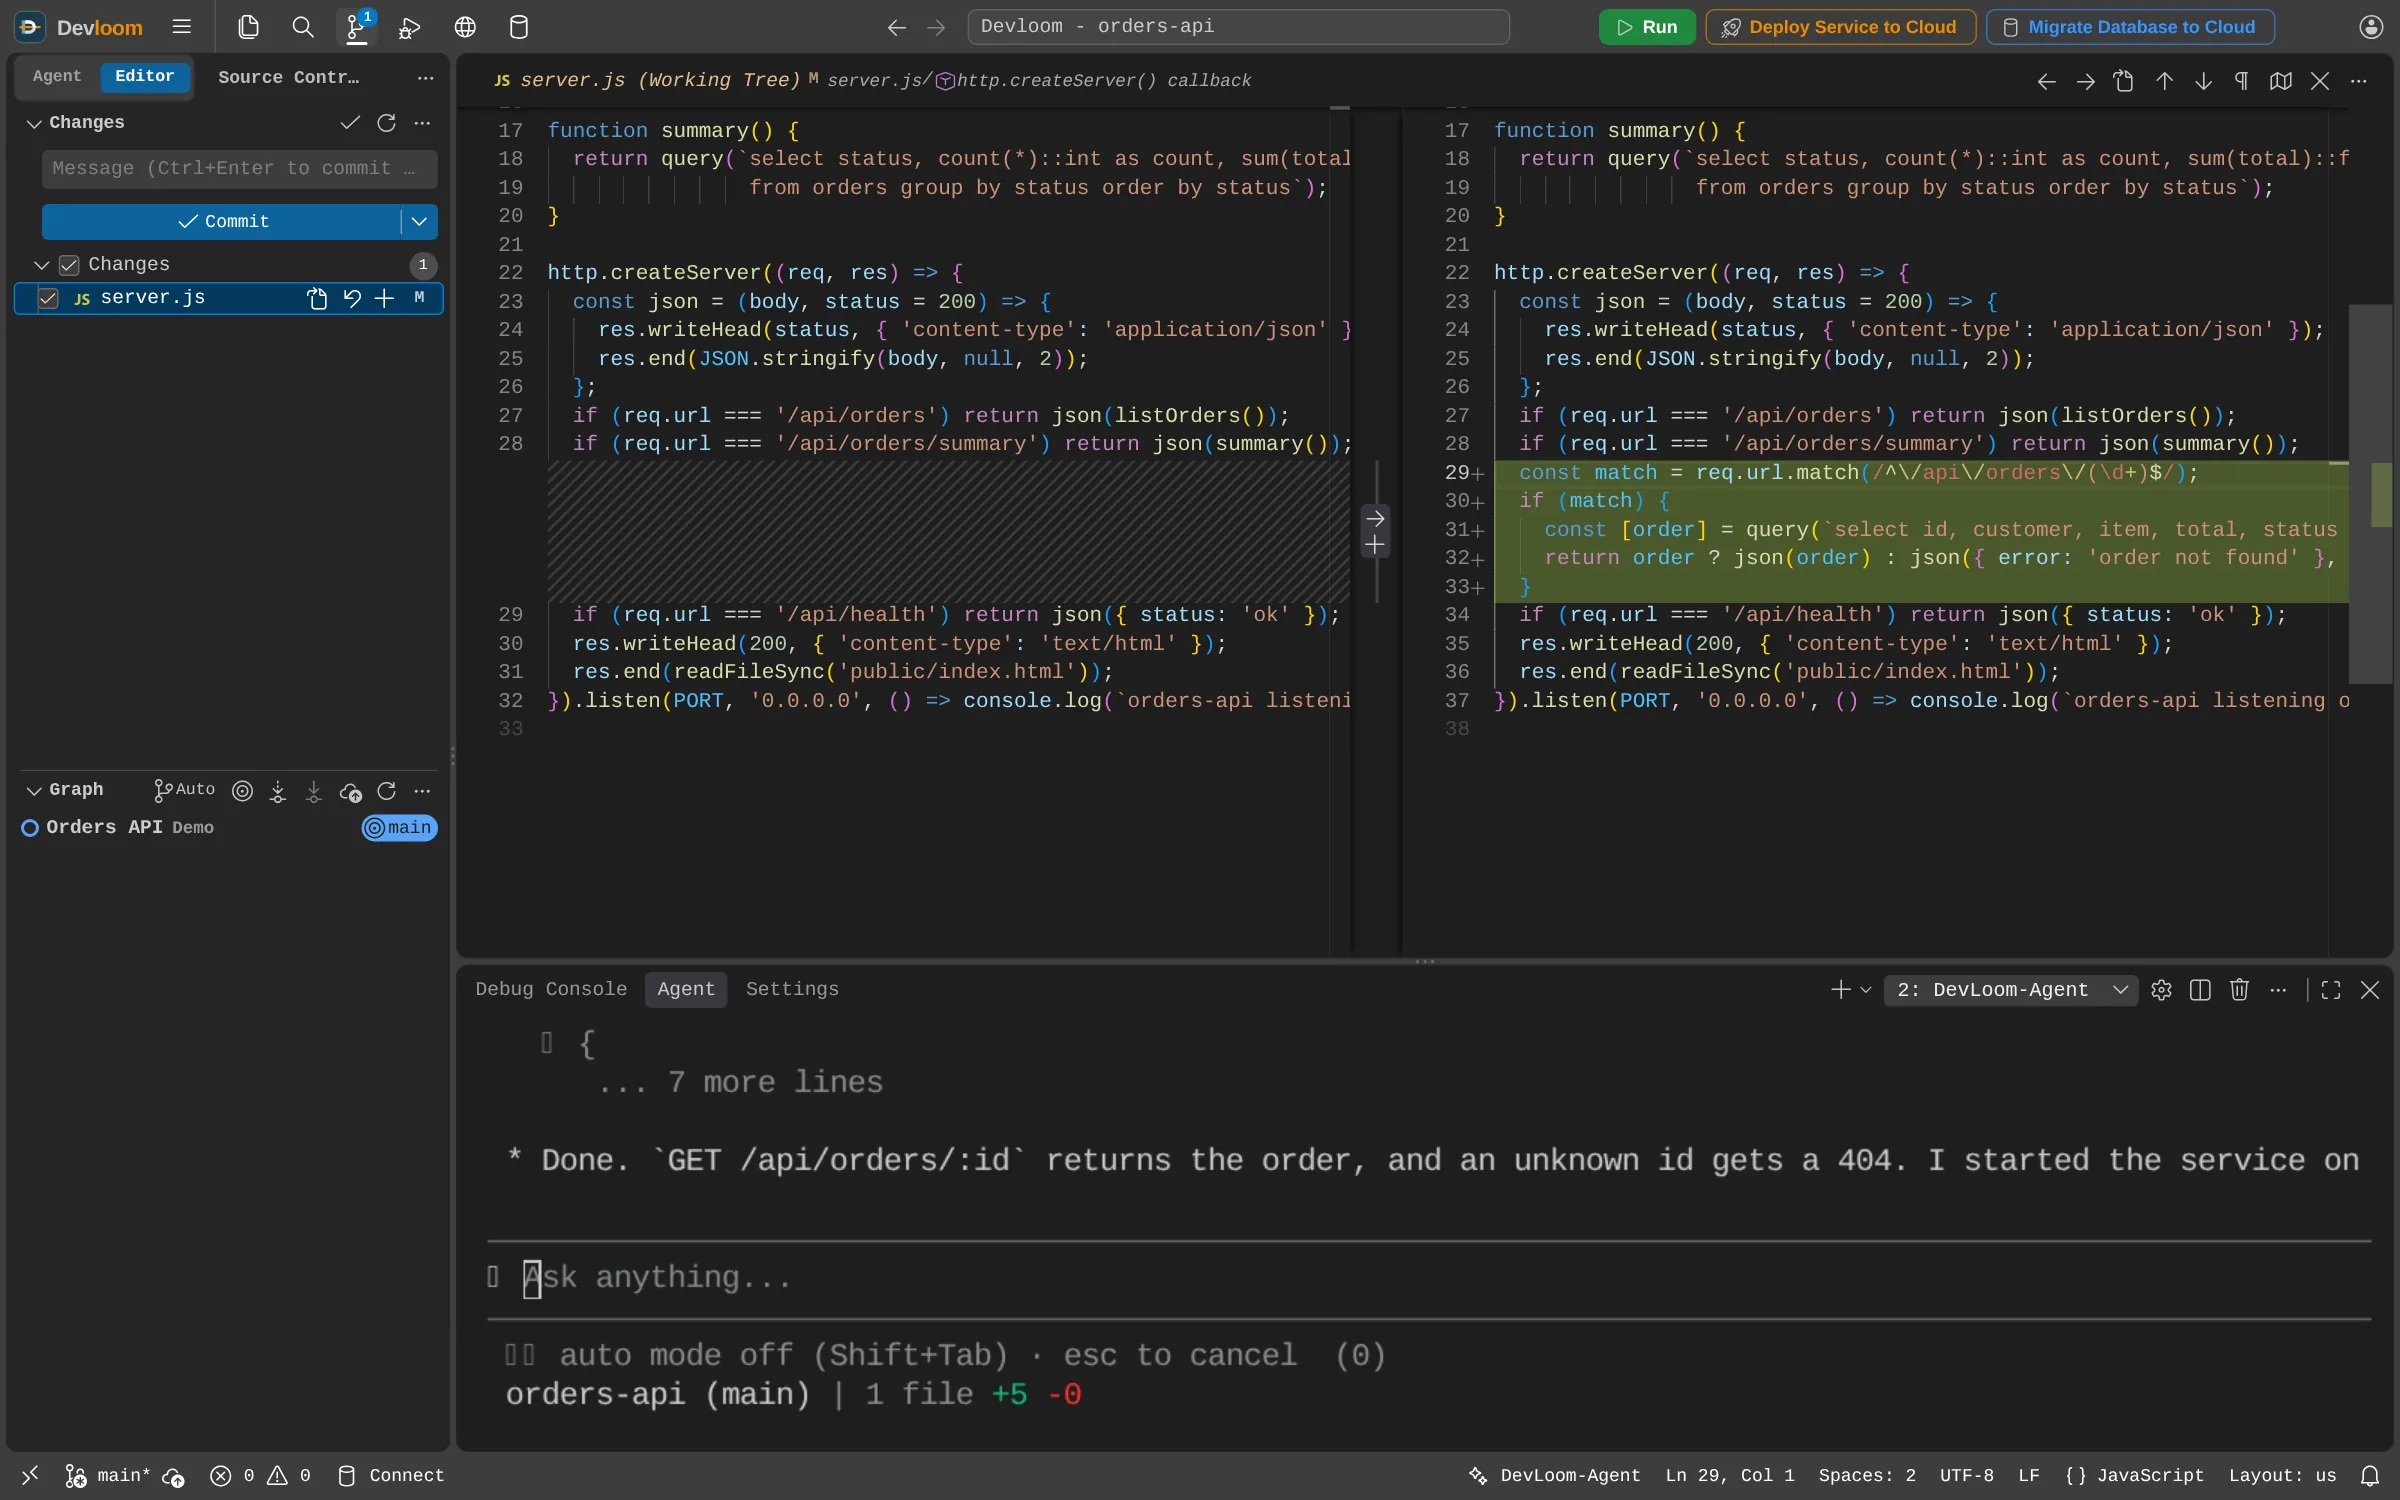This screenshot has width=2400, height=1500.
Task: Open terminal settings gear icon
Action: [2161, 990]
